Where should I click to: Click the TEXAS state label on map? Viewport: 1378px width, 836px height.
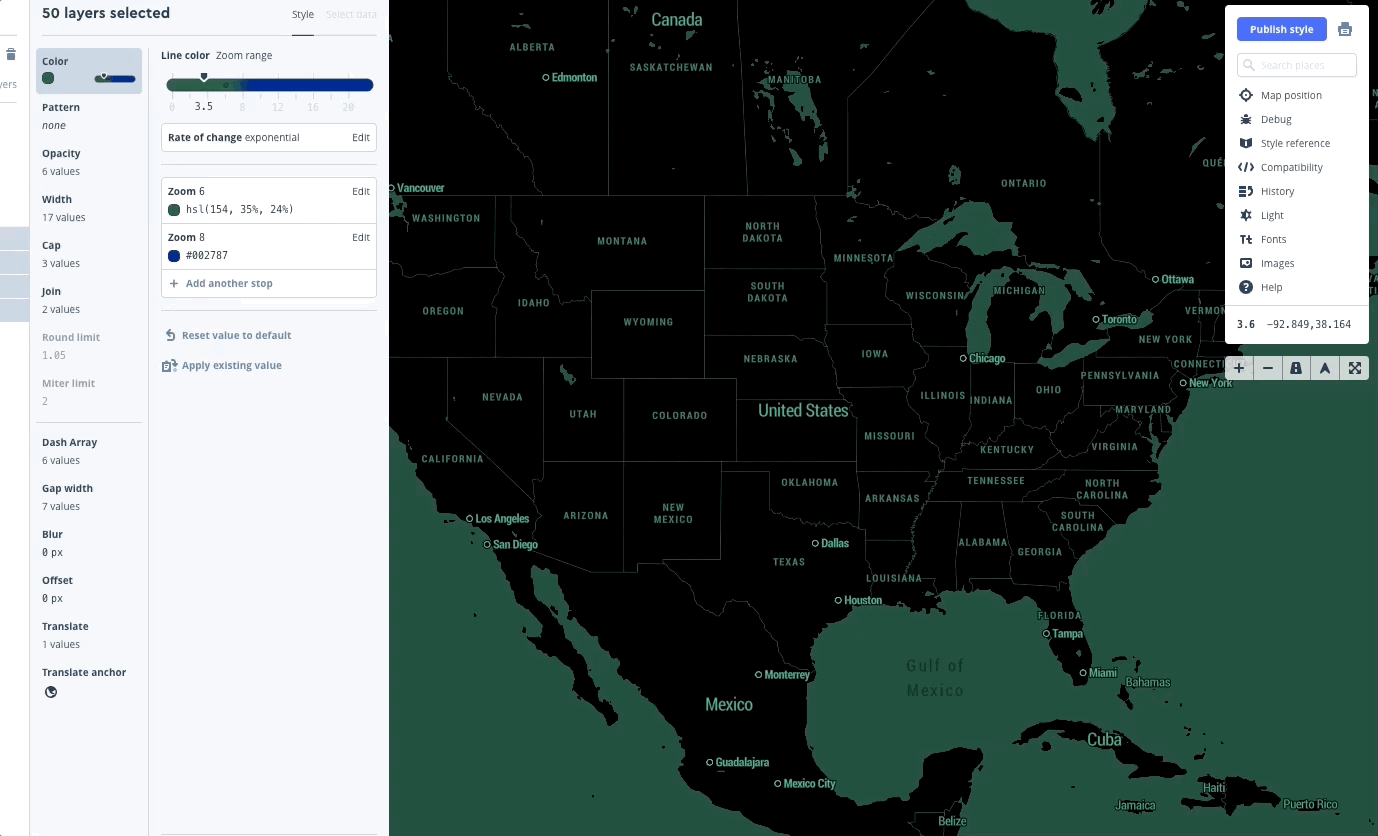tap(789, 562)
